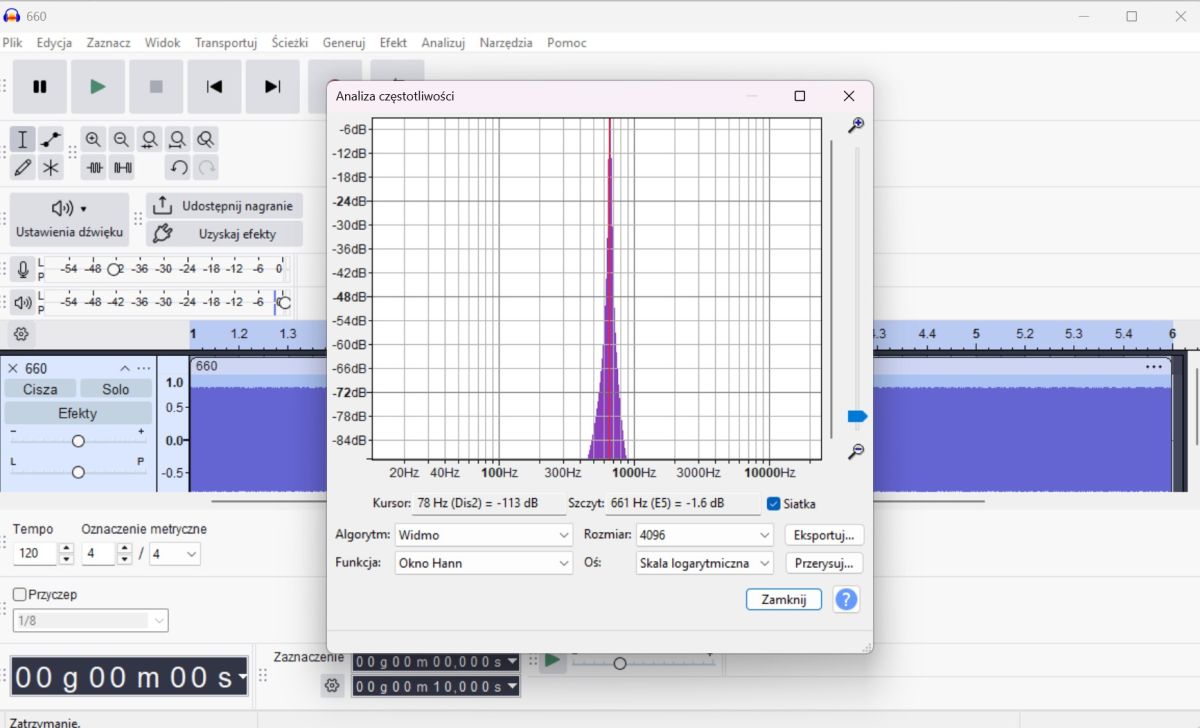The image size is (1200, 728).
Task: Select the Multi-tool asterisk icon
Action: [x=51, y=167]
